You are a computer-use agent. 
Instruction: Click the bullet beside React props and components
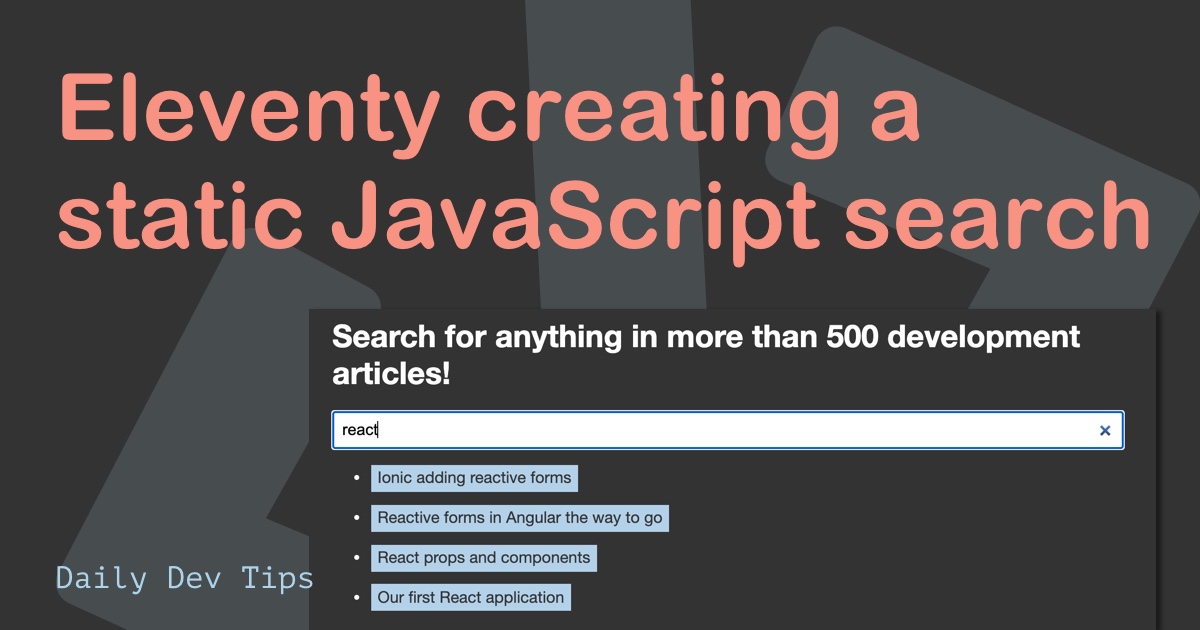[x=355, y=558]
